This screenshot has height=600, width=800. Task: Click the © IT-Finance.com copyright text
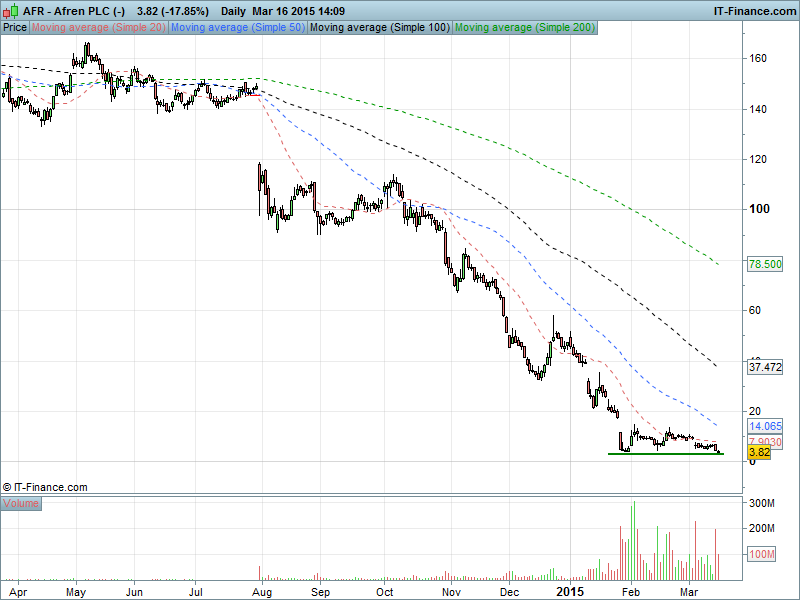(x=45, y=487)
